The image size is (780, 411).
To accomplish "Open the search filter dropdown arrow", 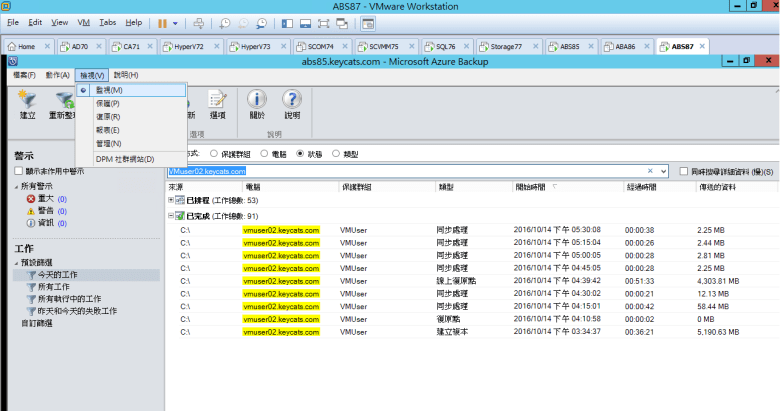I will (663, 171).
